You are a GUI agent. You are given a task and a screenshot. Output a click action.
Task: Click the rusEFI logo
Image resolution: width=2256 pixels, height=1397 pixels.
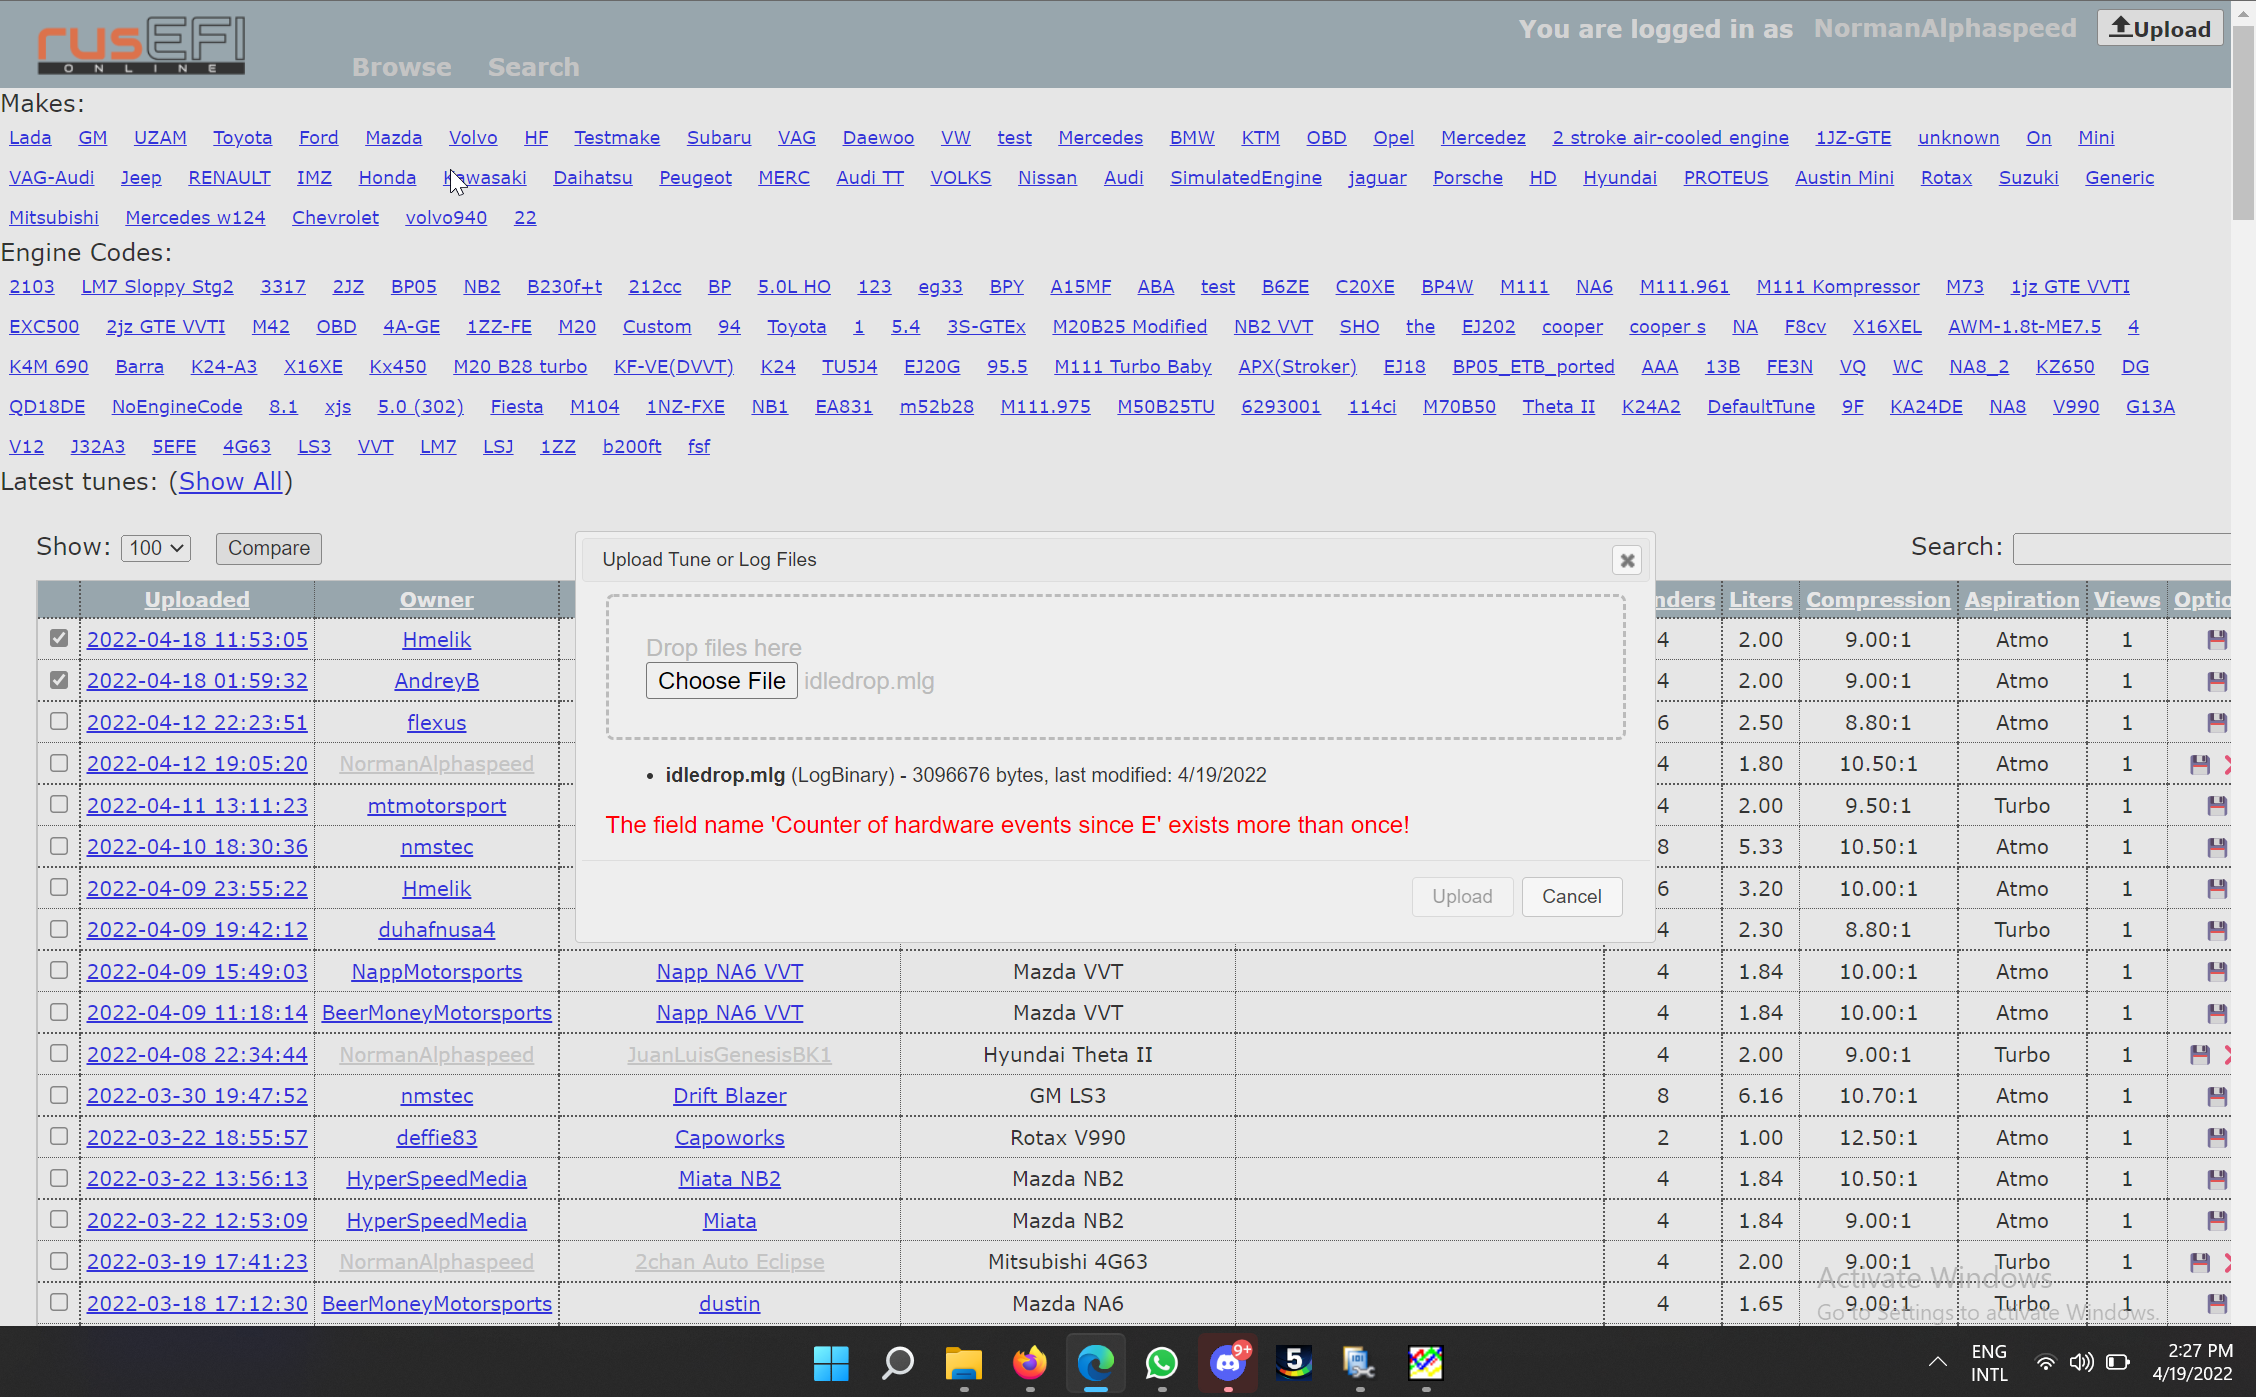[x=140, y=44]
